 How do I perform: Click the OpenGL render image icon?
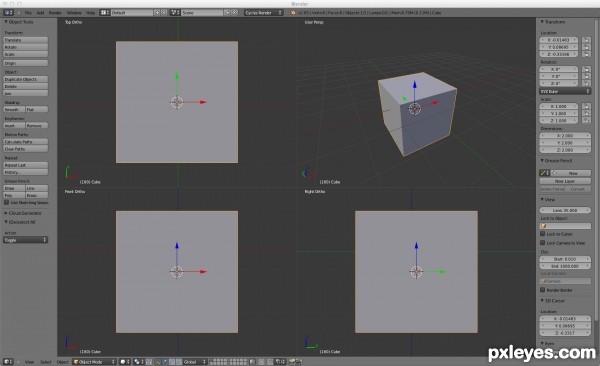292,361
